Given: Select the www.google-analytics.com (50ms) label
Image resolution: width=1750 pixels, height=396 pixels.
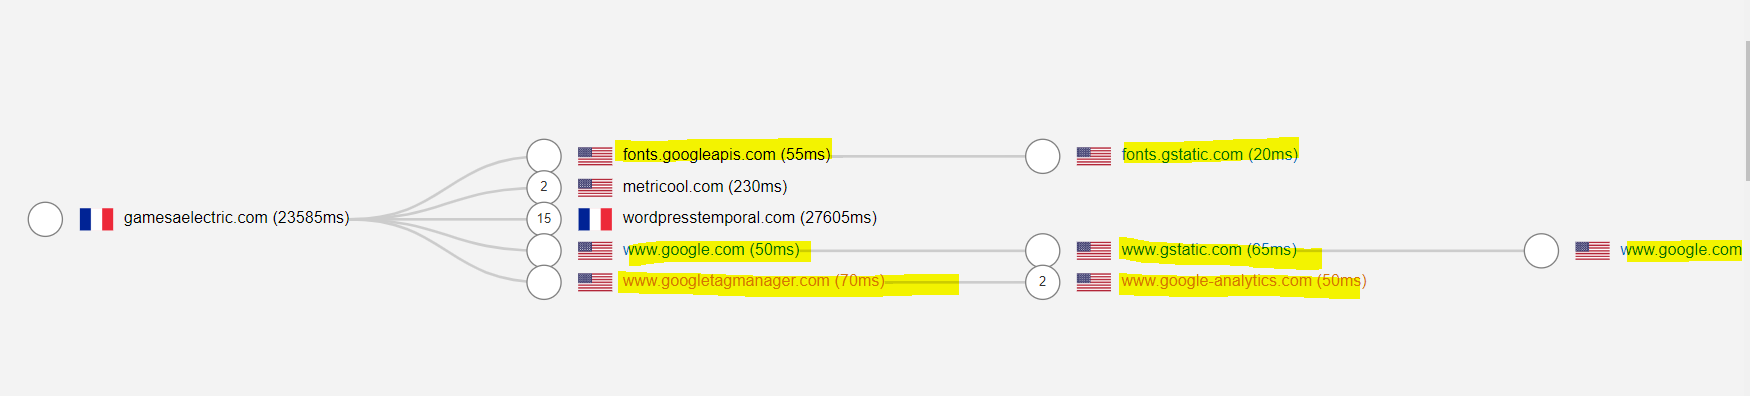Looking at the screenshot, I should click(1243, 281).
